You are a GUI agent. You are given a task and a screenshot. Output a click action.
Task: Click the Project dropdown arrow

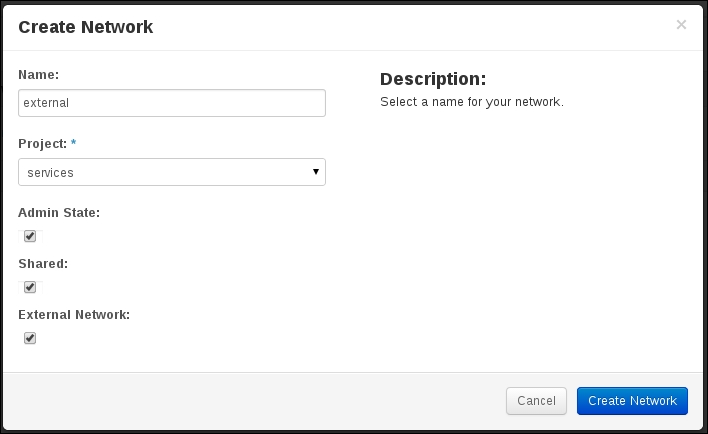click(316, 172)
